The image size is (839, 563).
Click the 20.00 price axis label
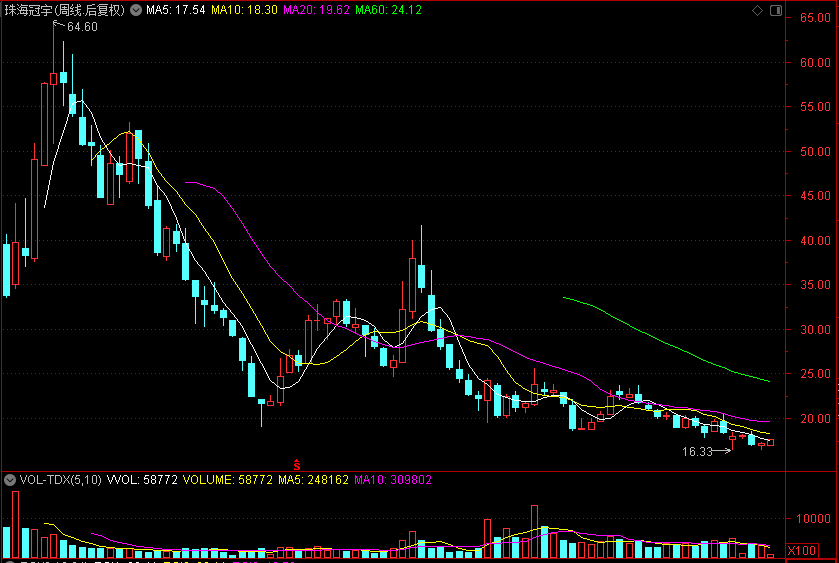point(815,419)
